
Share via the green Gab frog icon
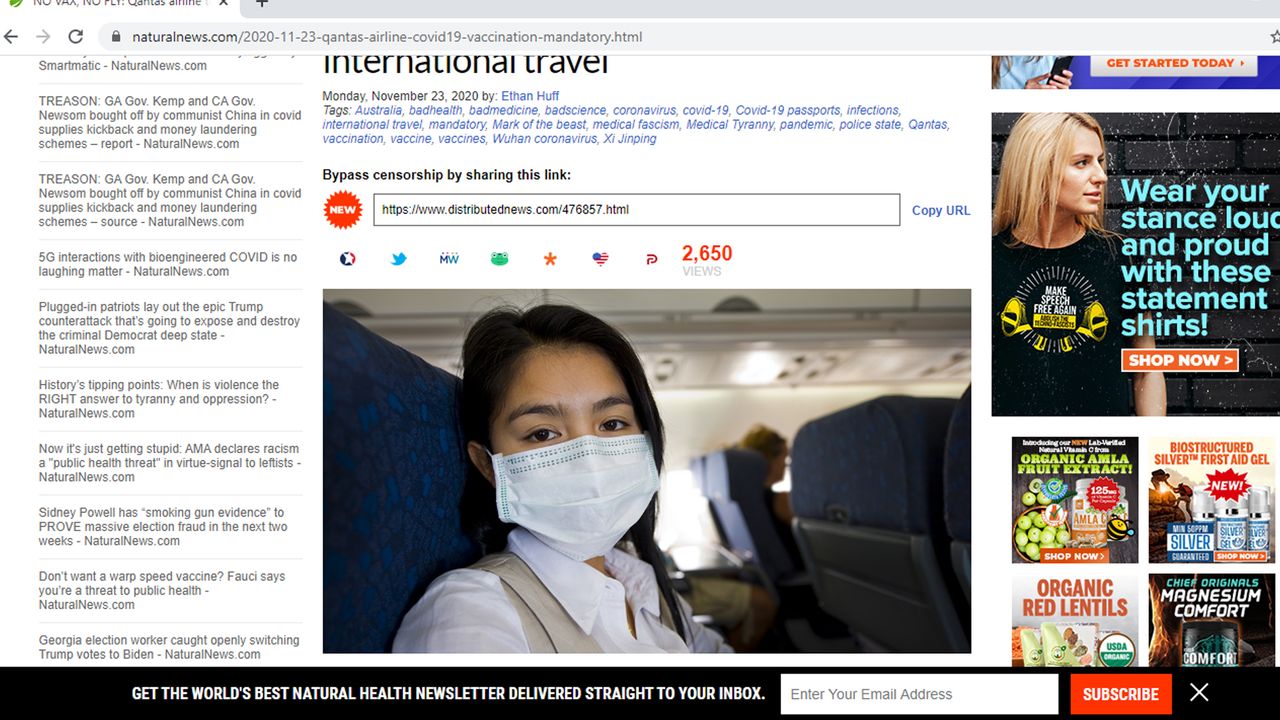[499, 259]
